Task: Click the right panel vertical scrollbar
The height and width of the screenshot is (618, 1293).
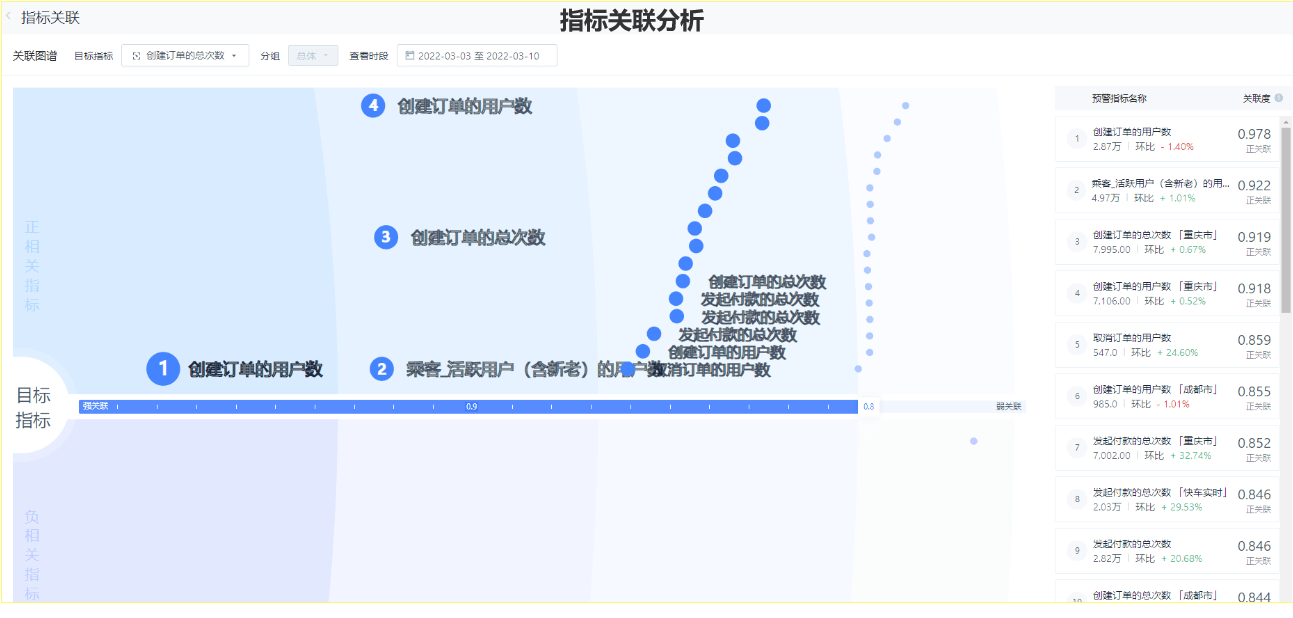Action: tap(1285, 220)
